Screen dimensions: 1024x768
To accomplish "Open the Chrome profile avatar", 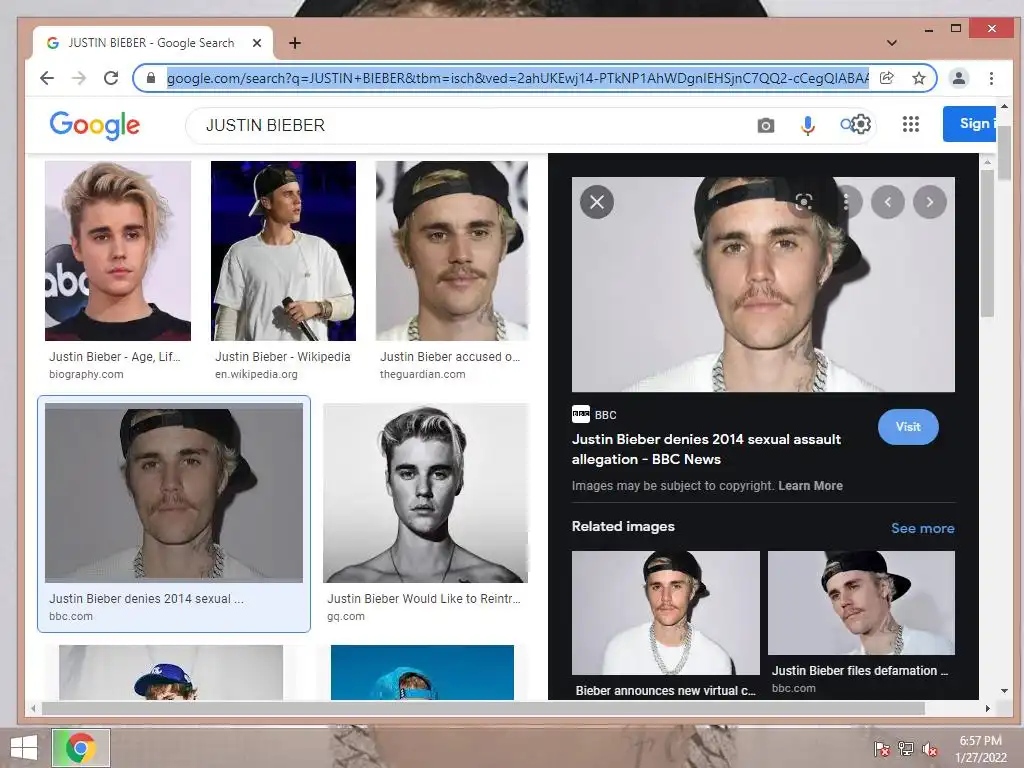I will pyautogui.click(x=959, y=78).
